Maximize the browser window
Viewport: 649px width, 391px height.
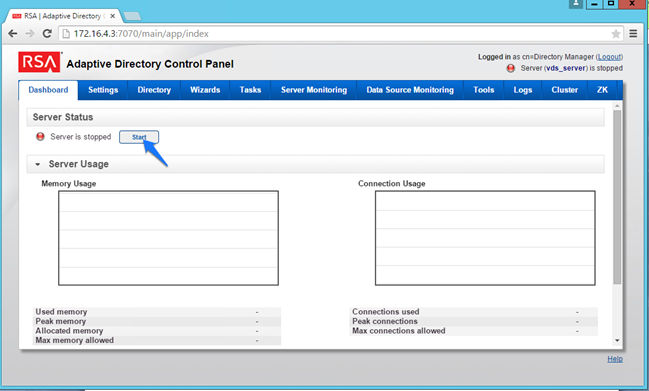611,4
